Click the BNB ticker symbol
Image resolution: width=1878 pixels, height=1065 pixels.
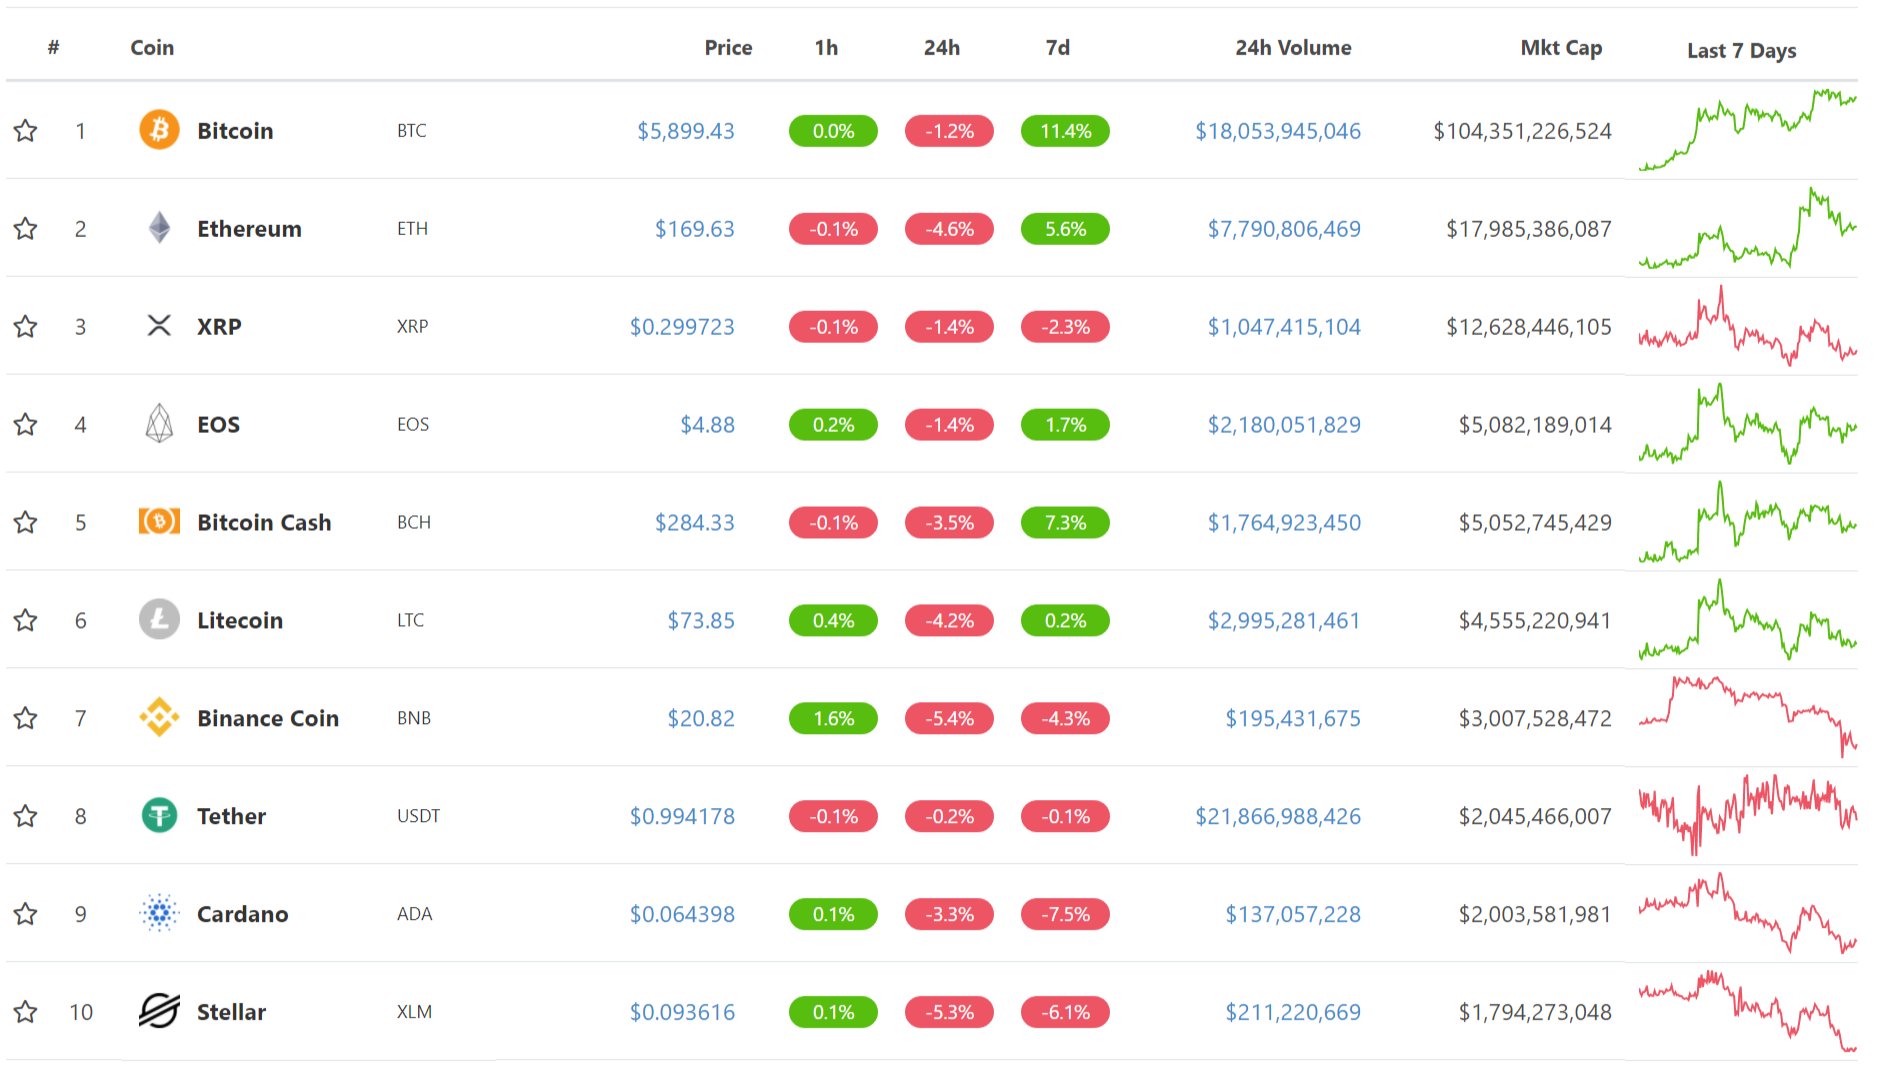coord(414,718)
